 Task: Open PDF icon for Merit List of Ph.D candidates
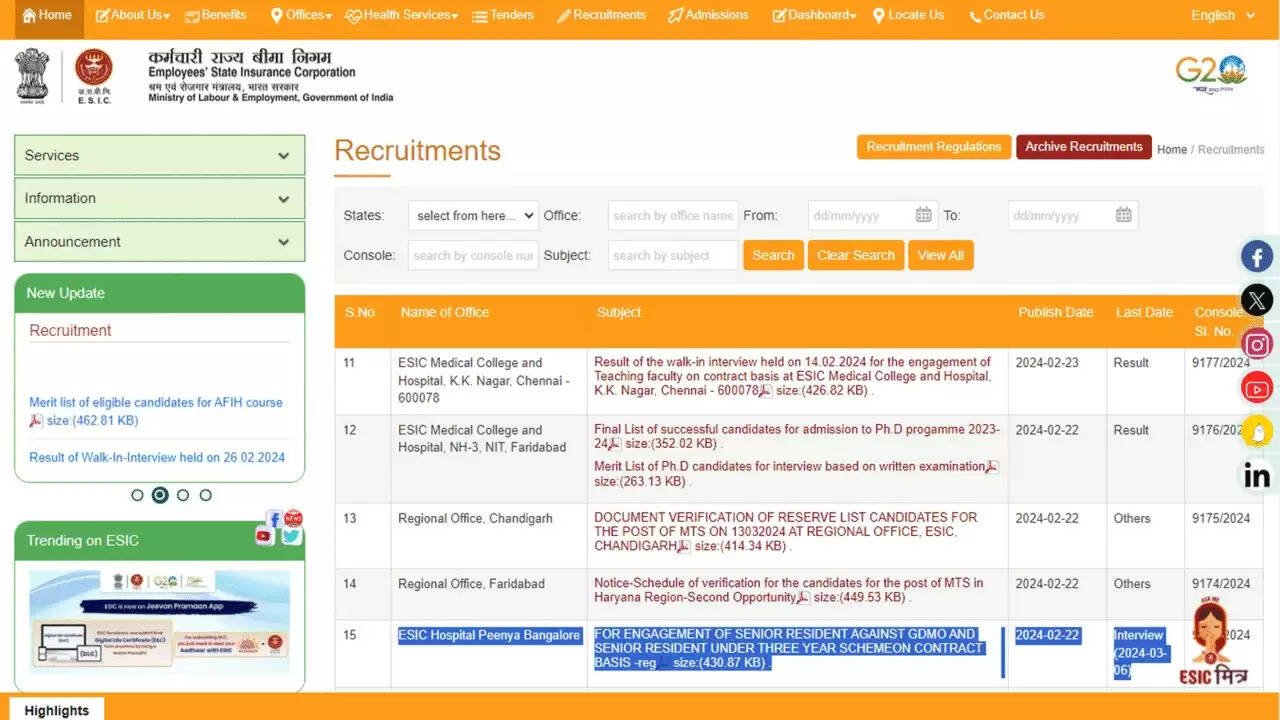(992, 467)
